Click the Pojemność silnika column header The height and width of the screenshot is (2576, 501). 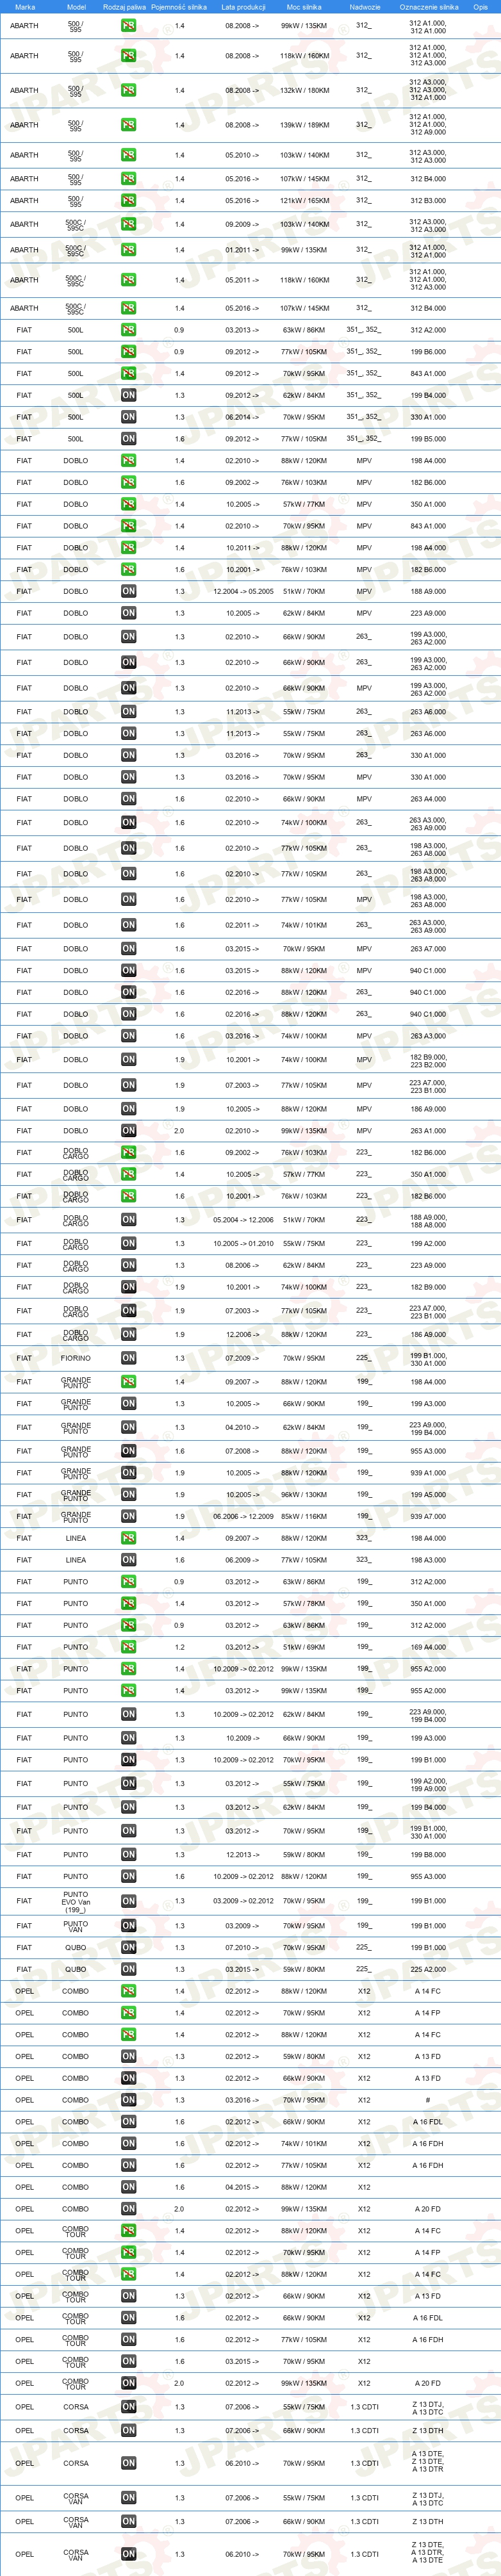(179, 7)
